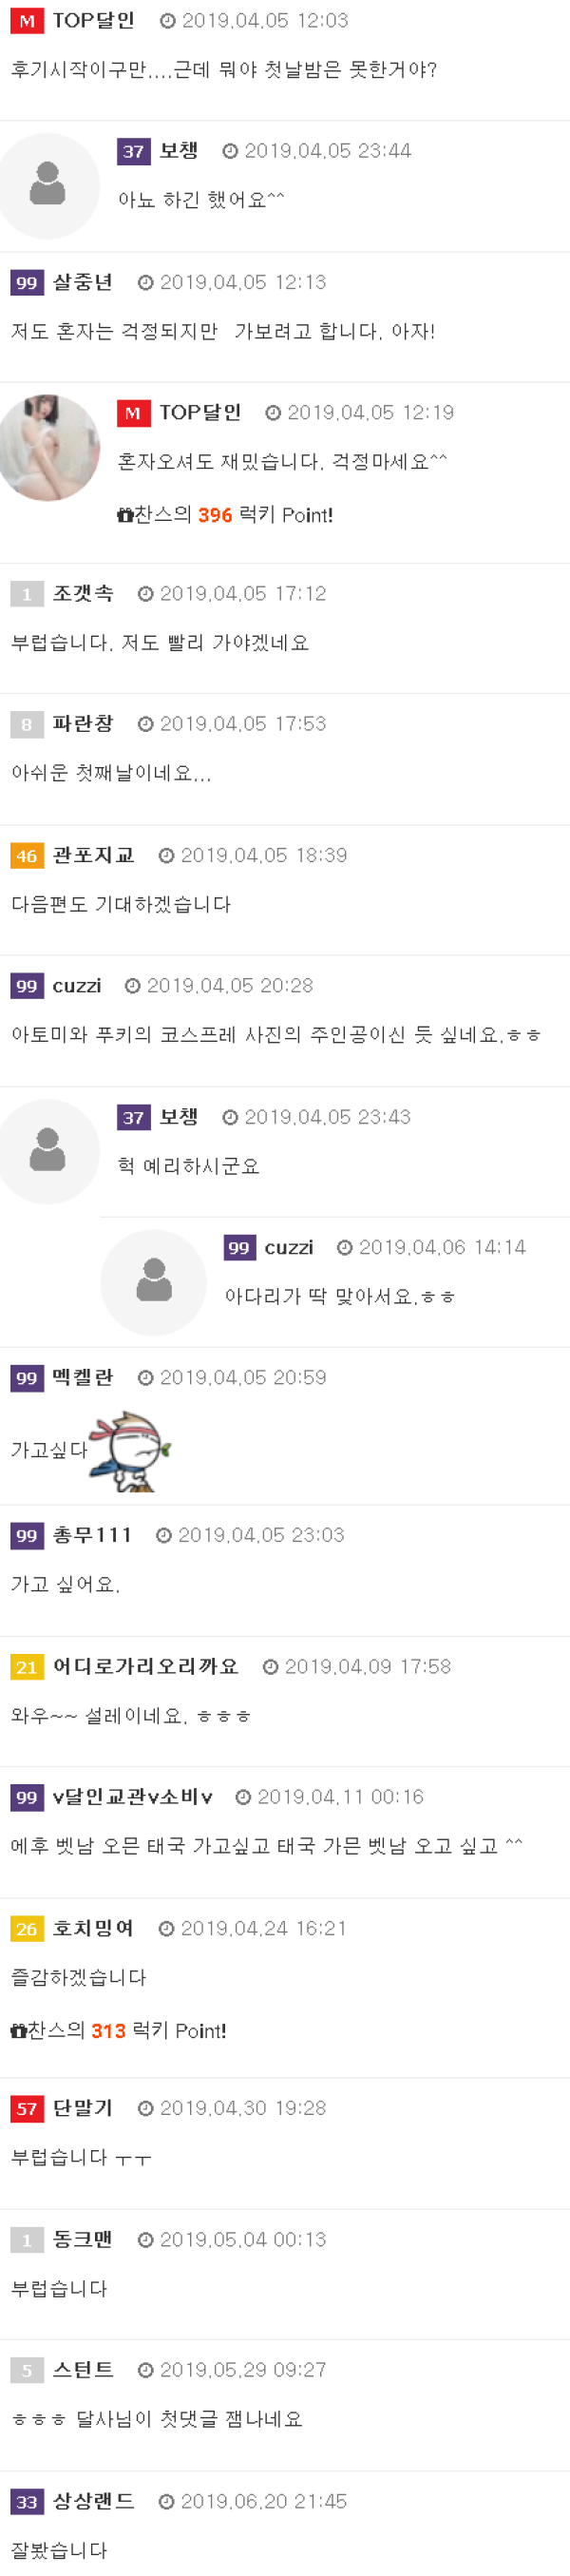Open username 동크맨

pos(82,2239)
